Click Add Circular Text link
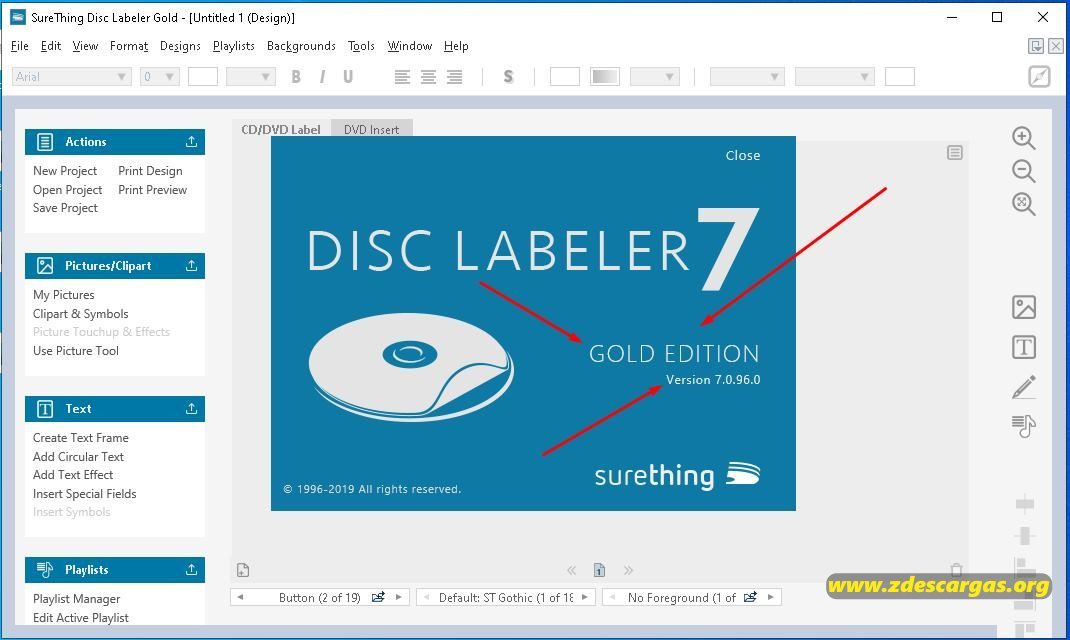Screen dimensions: 1070x640 [x=78, y=456]
